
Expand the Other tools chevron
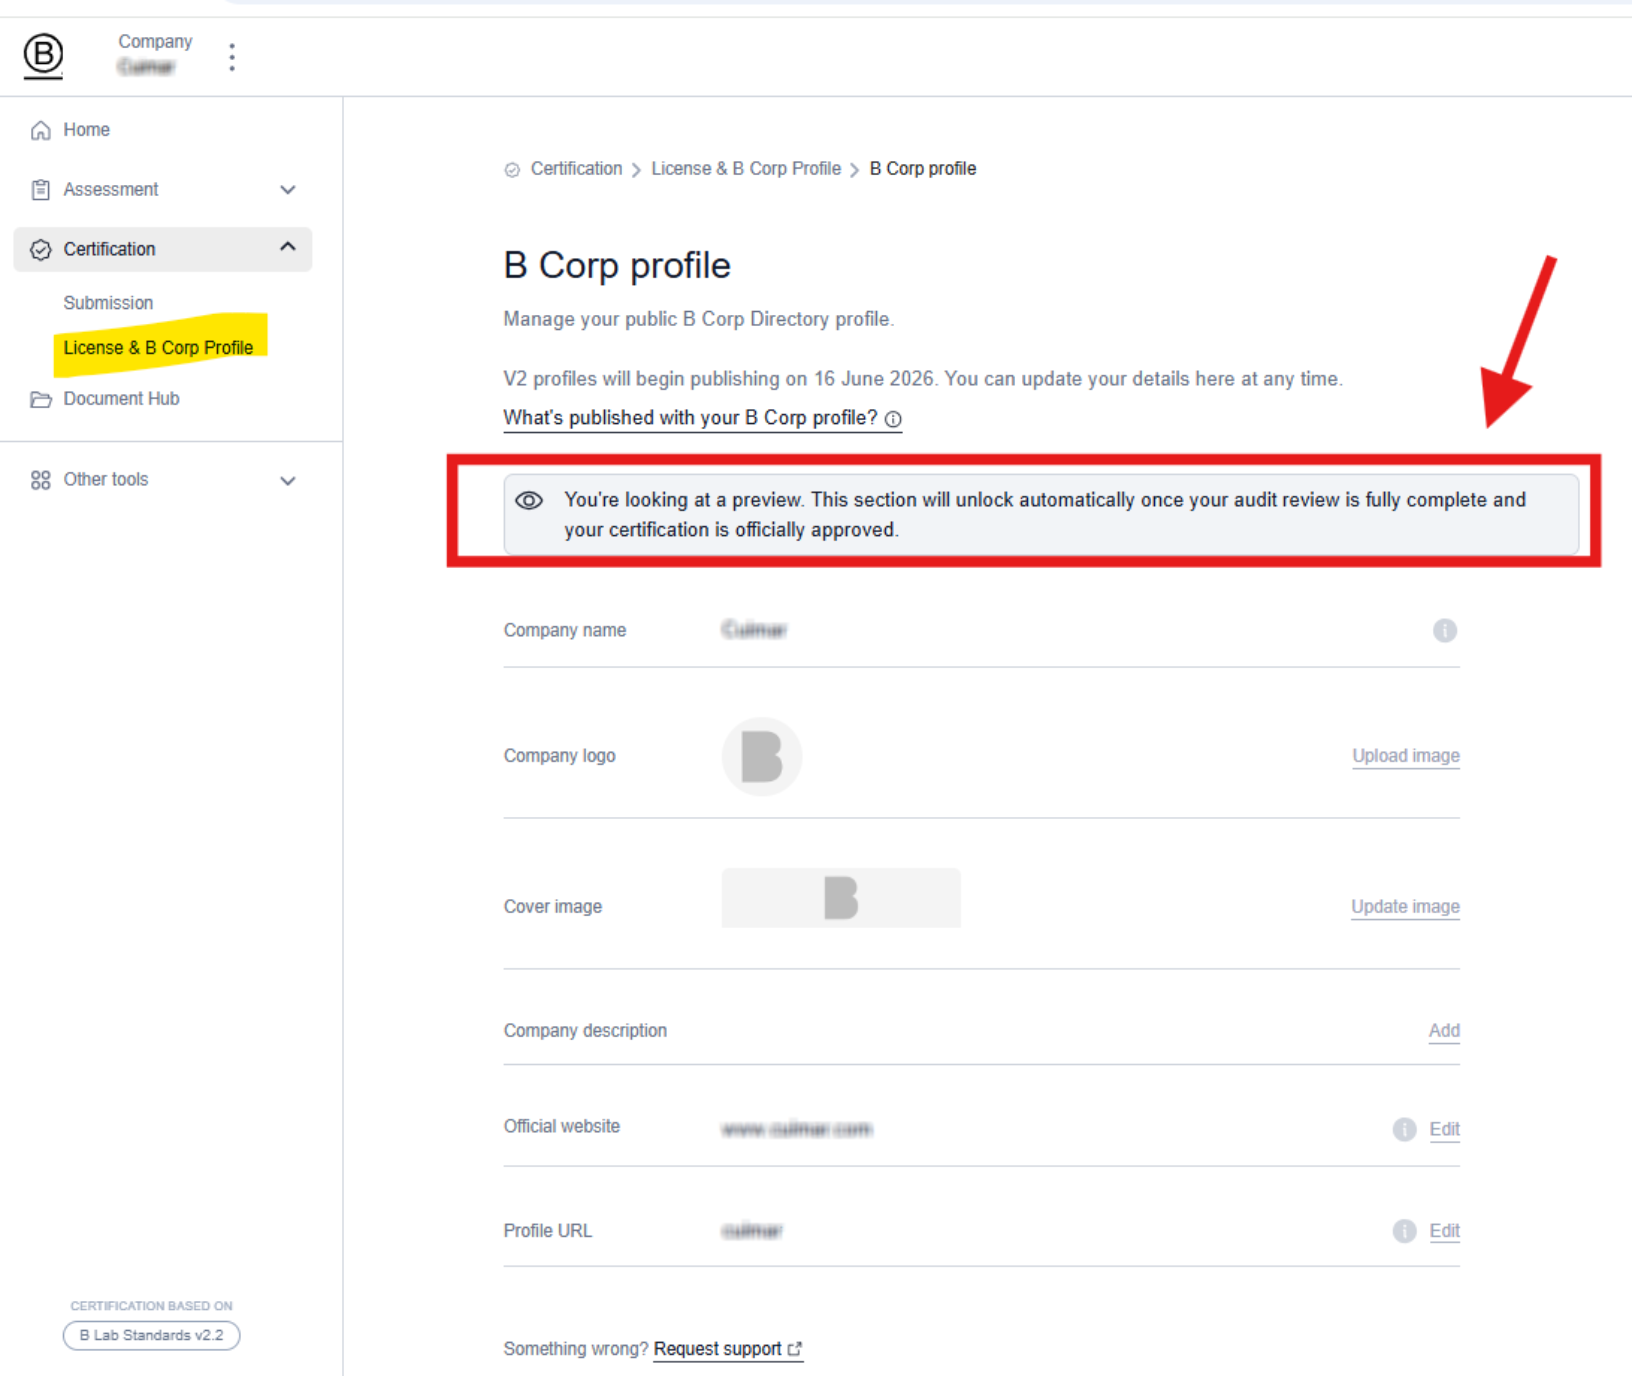coord(288,481)
